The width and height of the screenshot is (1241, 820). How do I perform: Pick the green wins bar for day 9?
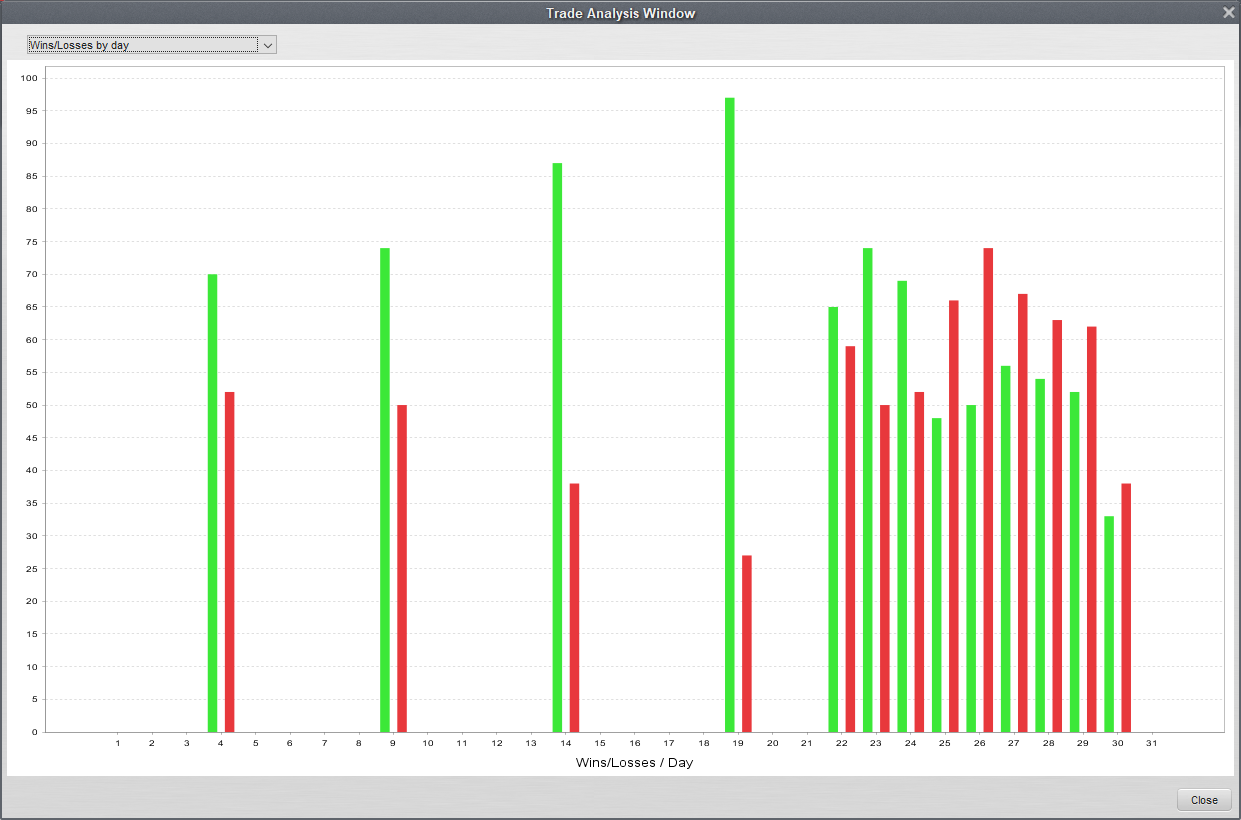(385, 490)
